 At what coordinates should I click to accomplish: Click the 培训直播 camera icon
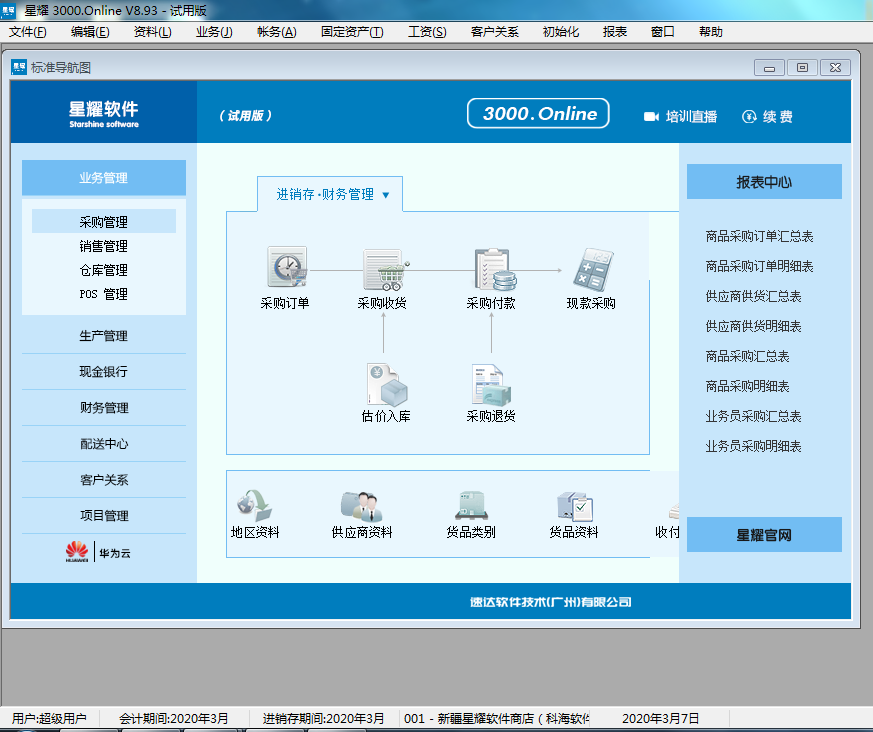651,116
